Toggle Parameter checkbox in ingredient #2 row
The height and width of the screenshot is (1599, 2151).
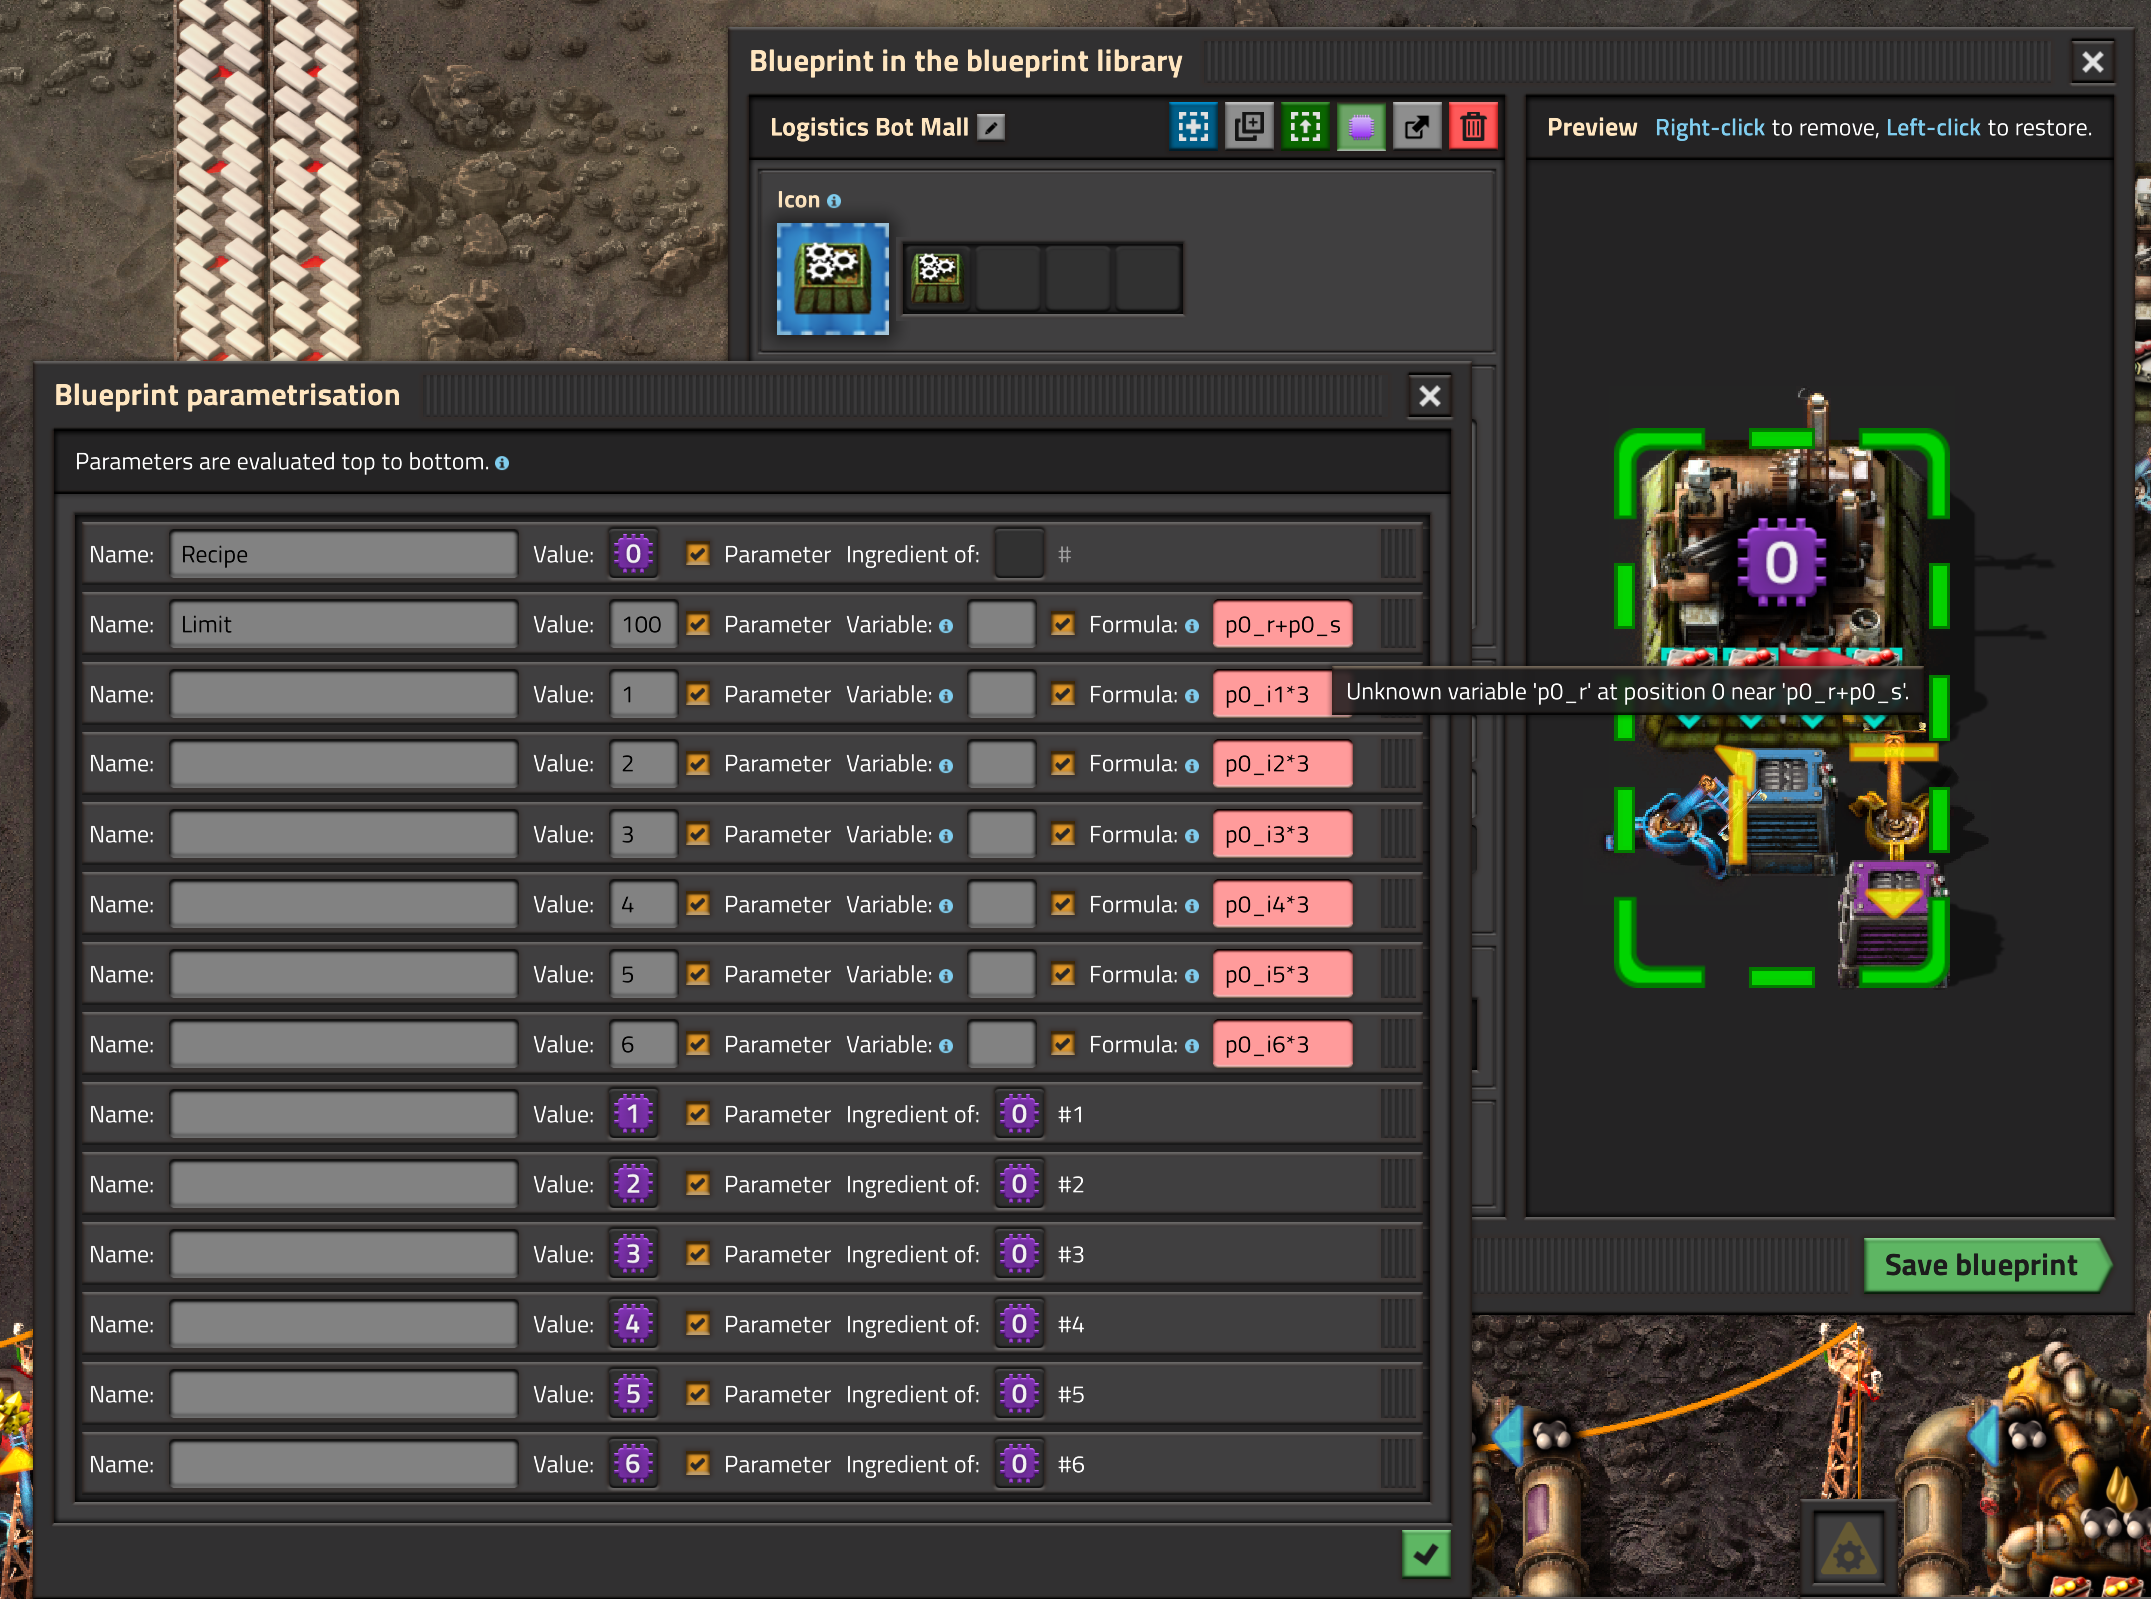click(x=698, y=1184)
